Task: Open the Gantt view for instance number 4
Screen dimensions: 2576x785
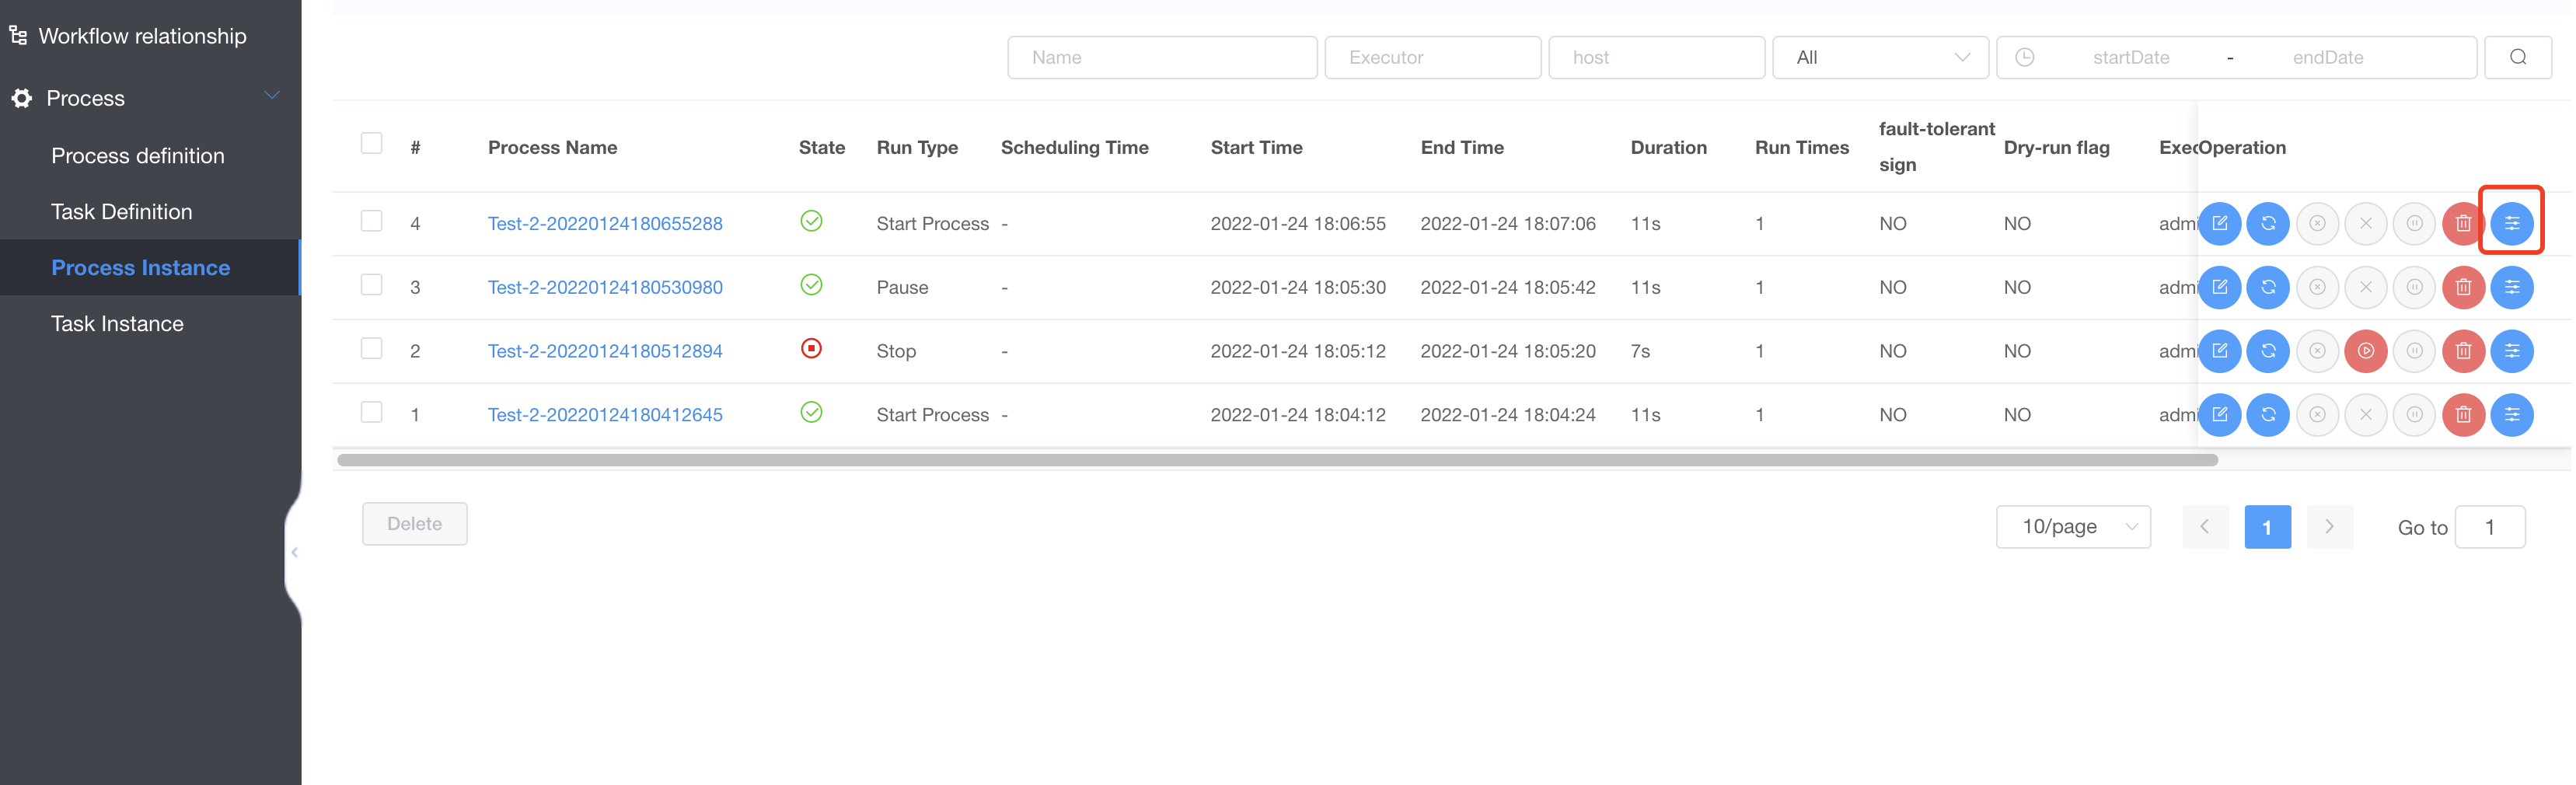Action: pyautogui.click(x=2513, y=224)
